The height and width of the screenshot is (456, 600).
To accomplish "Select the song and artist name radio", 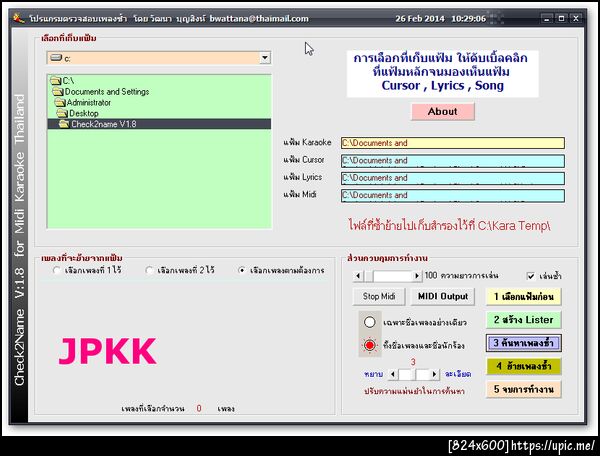I will [370, 345].
